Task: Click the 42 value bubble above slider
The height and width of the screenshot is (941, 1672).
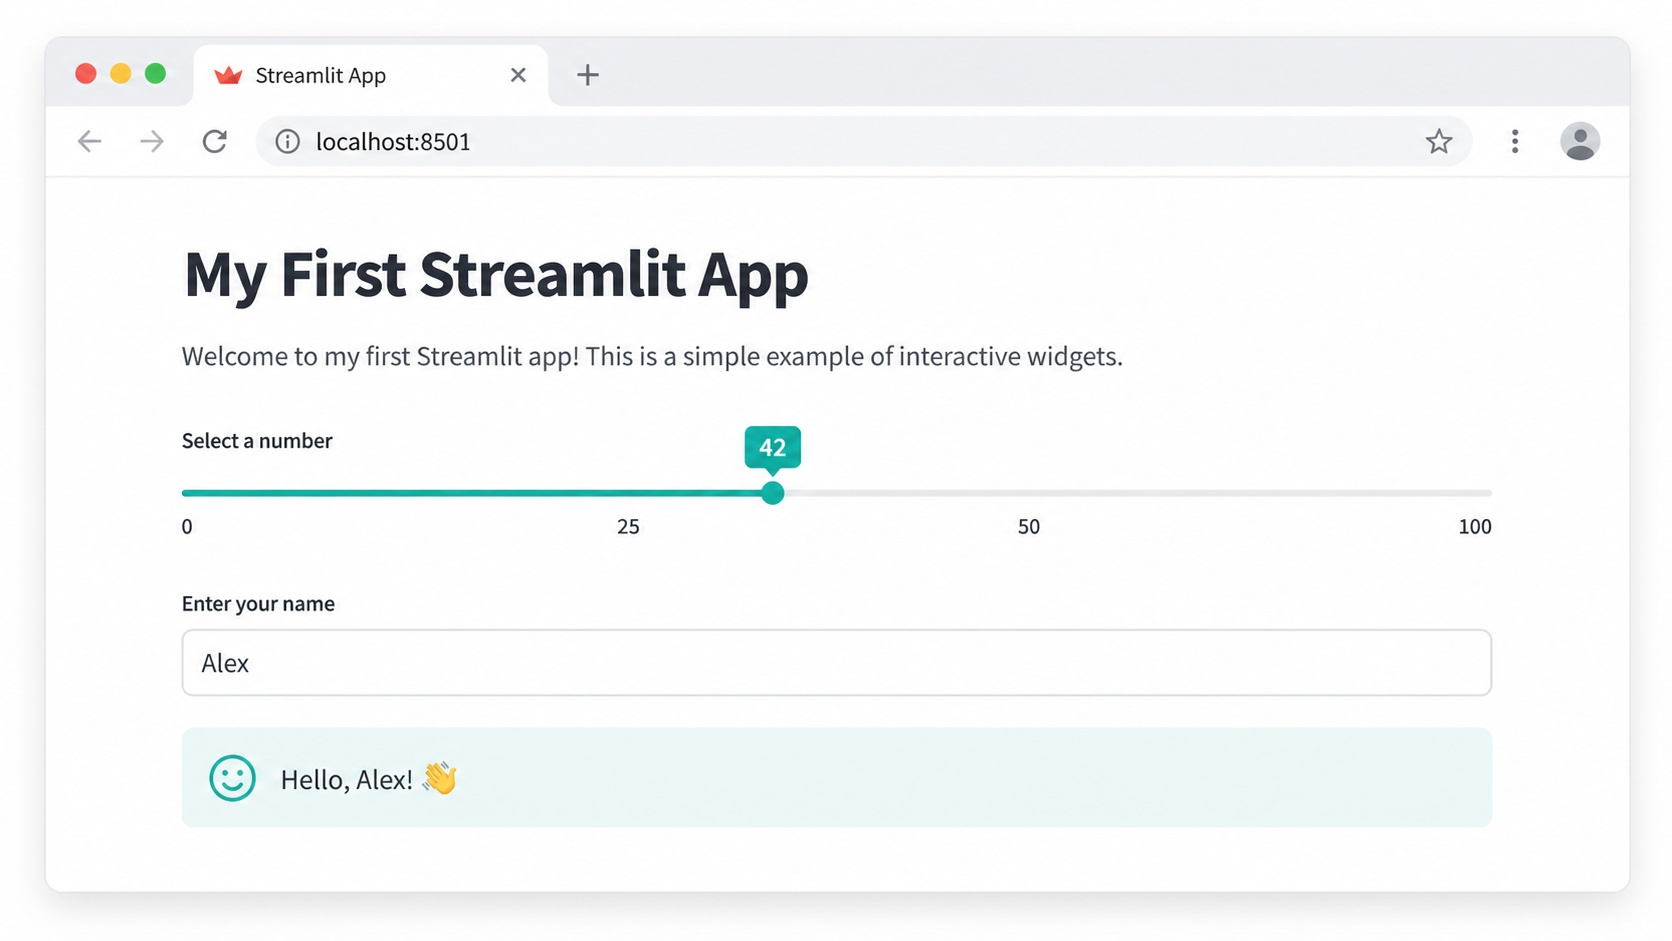Action: pyautogui.click(x=772, y=447)
